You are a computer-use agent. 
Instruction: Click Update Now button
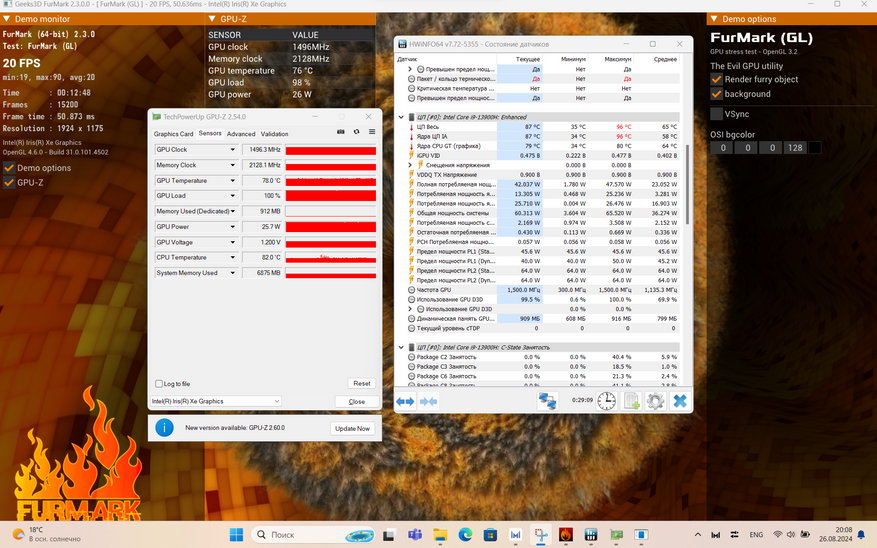(x=352, y=428)
